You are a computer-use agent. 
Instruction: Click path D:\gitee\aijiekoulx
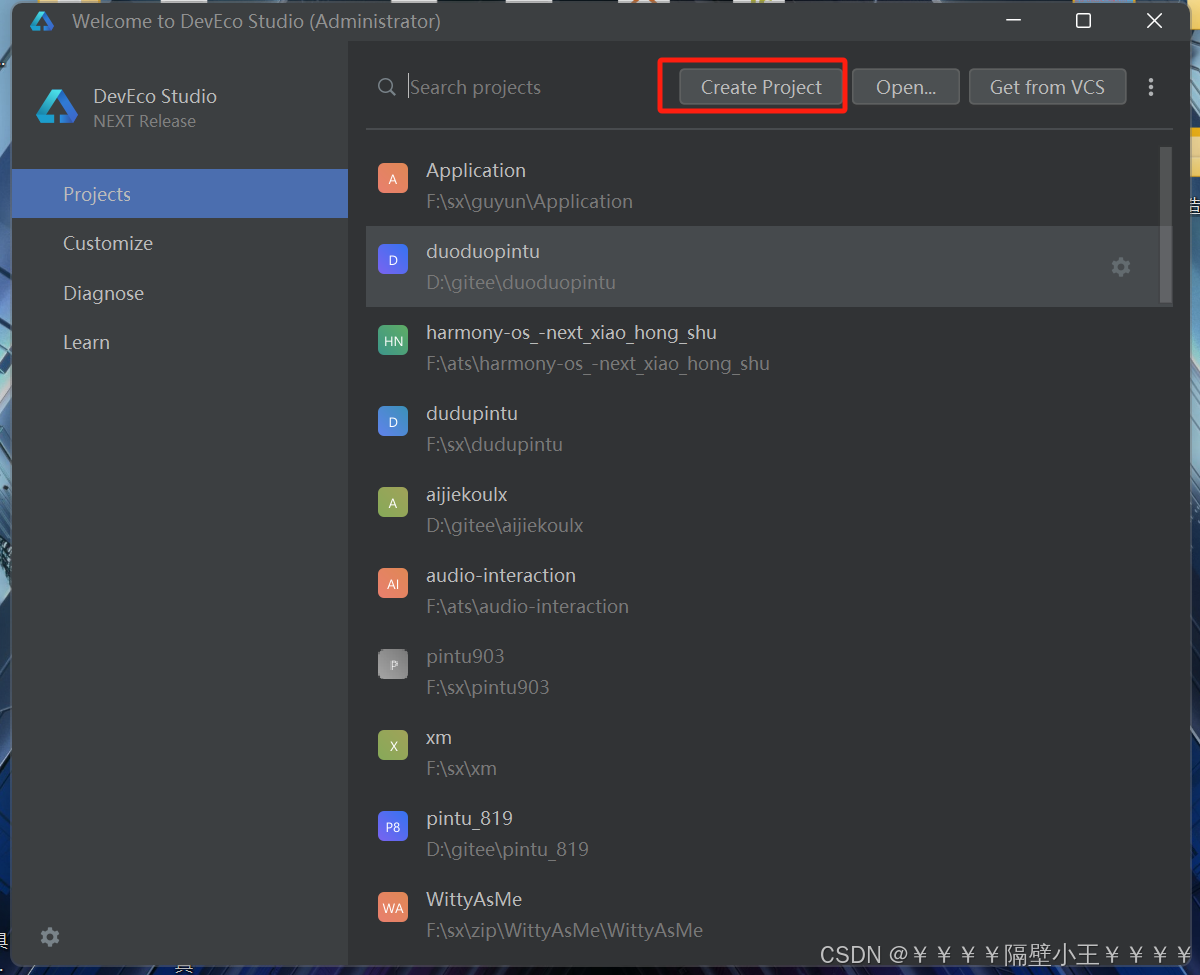tap(504, 525)
